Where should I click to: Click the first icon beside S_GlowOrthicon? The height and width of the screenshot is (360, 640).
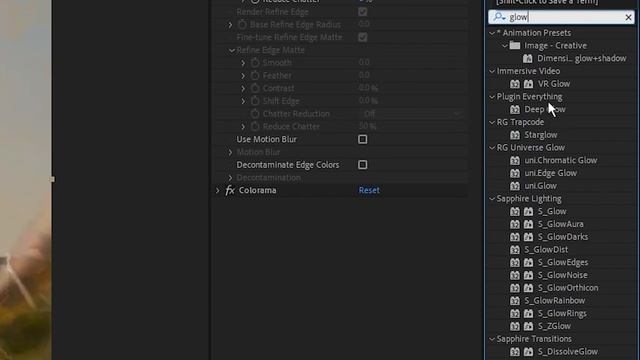pos(515,288)
